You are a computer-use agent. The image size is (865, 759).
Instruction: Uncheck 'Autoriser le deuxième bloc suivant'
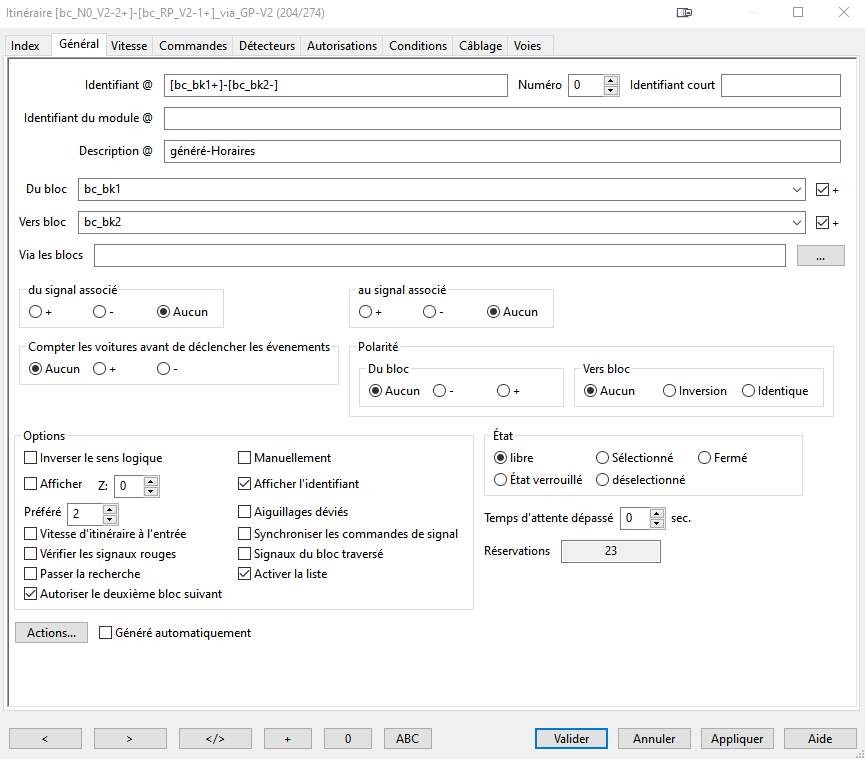click(31, 593)
